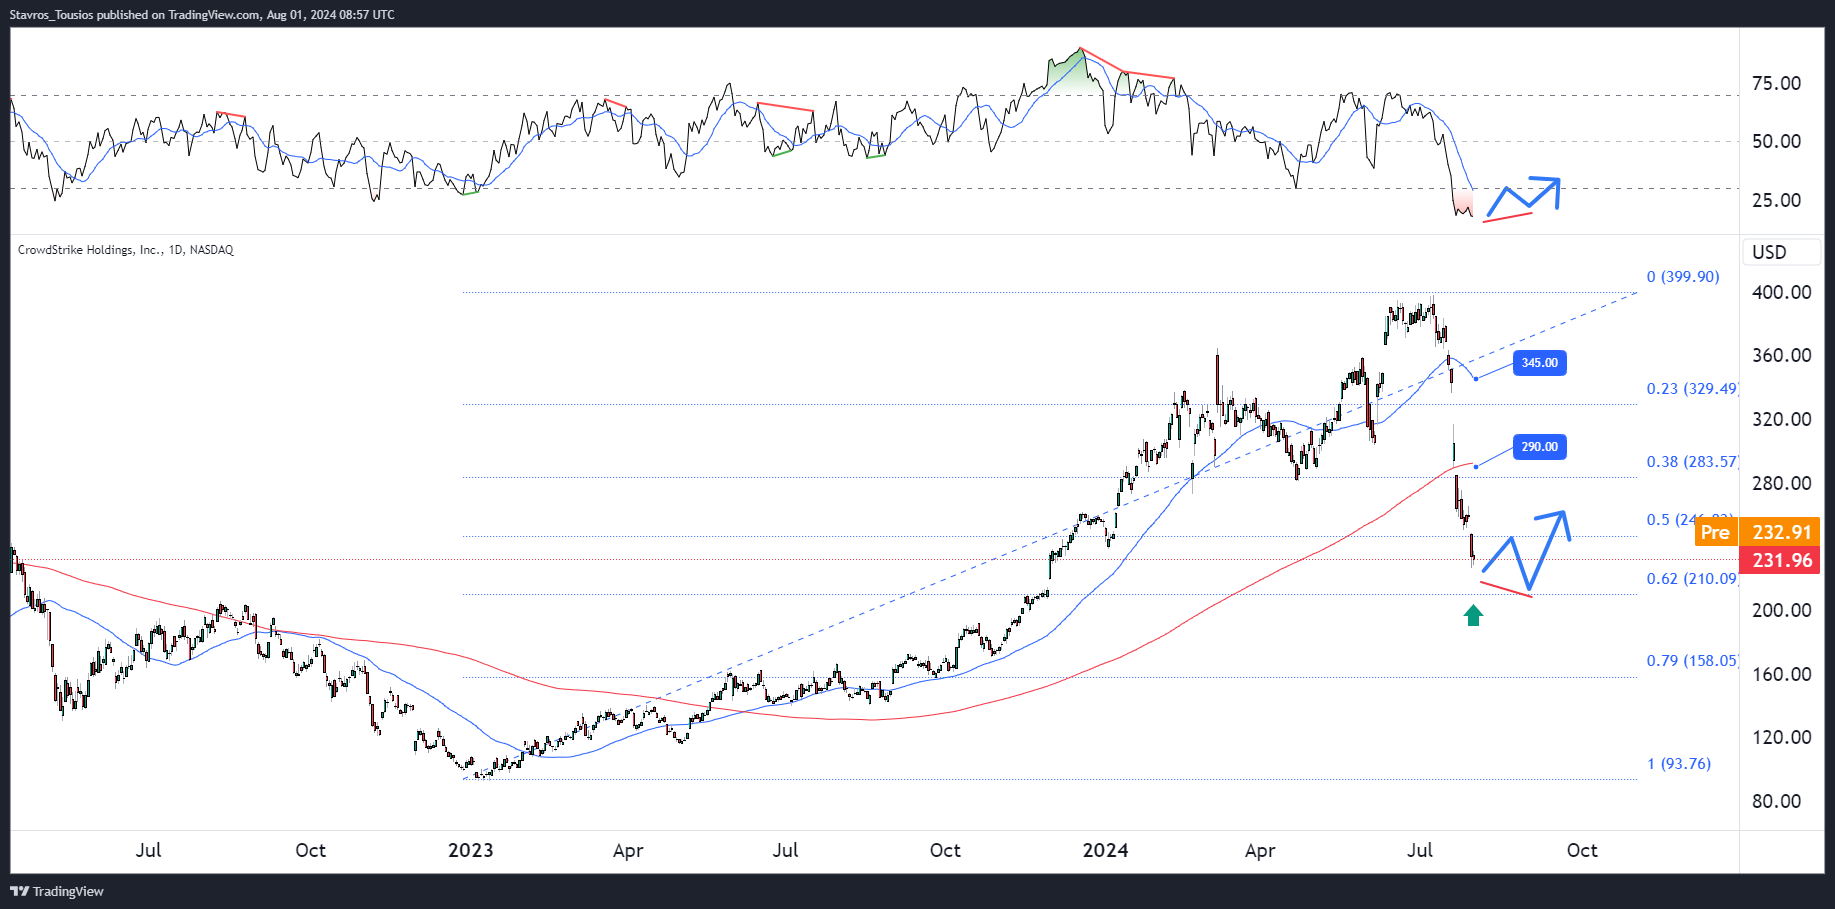The height and width of the screenshot is (909, 1835).
Task: Click the 2024 label on time axis
Action: tap(1105, 850)
